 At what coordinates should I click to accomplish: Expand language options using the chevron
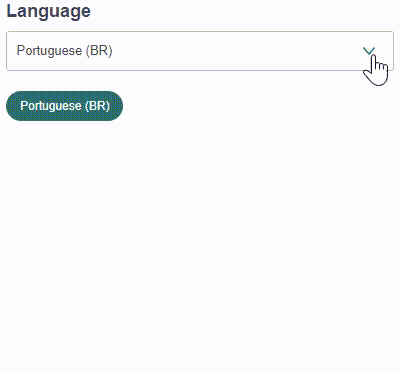click(x=369, y=51)
